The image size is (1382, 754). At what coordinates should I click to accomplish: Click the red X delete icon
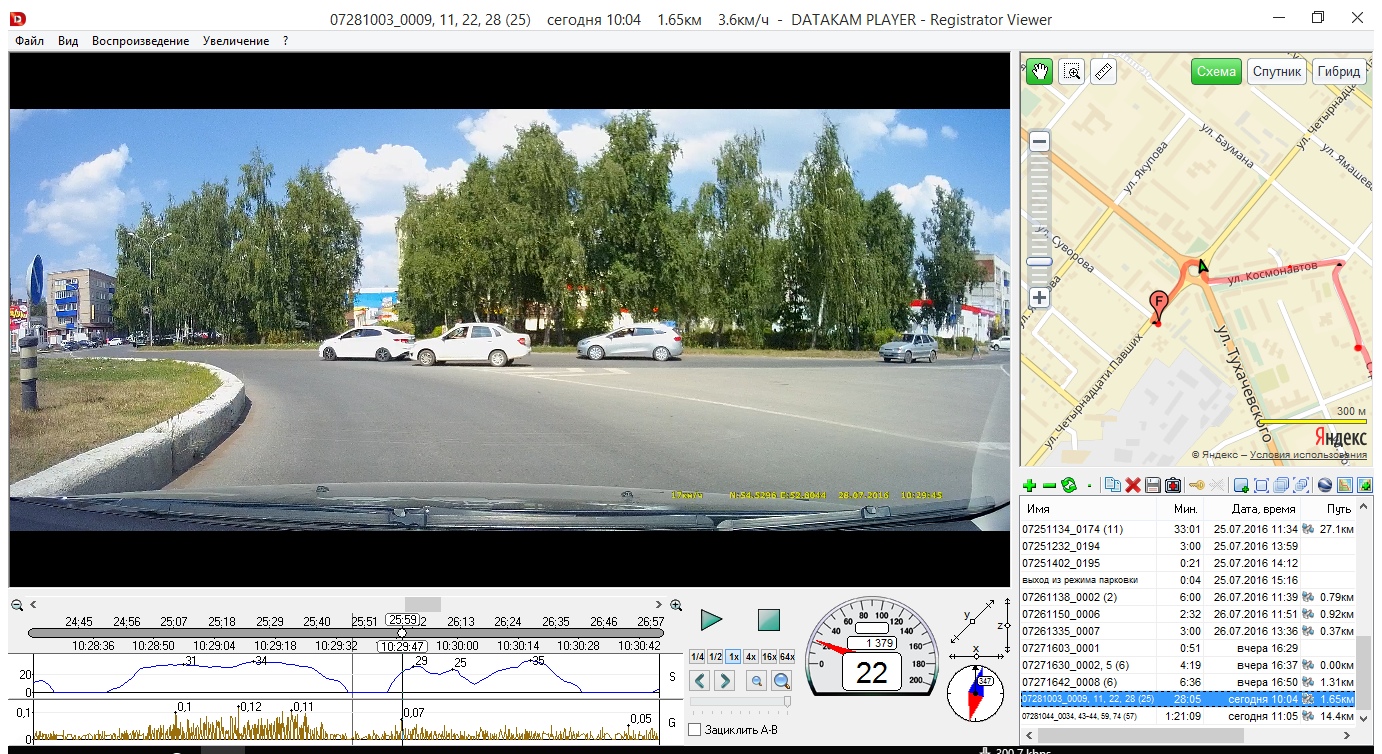(1133, 486)
